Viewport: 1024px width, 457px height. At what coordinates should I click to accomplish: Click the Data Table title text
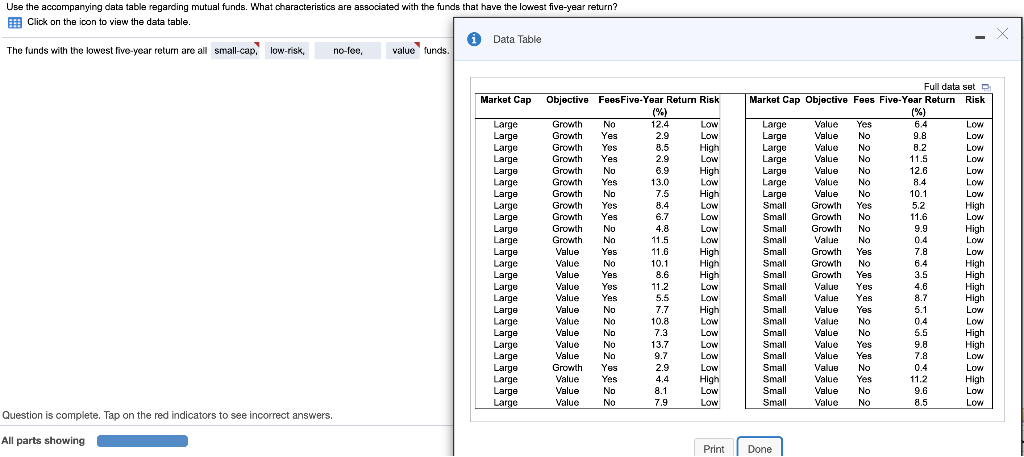pyautogui.click(x=517, y=39)
